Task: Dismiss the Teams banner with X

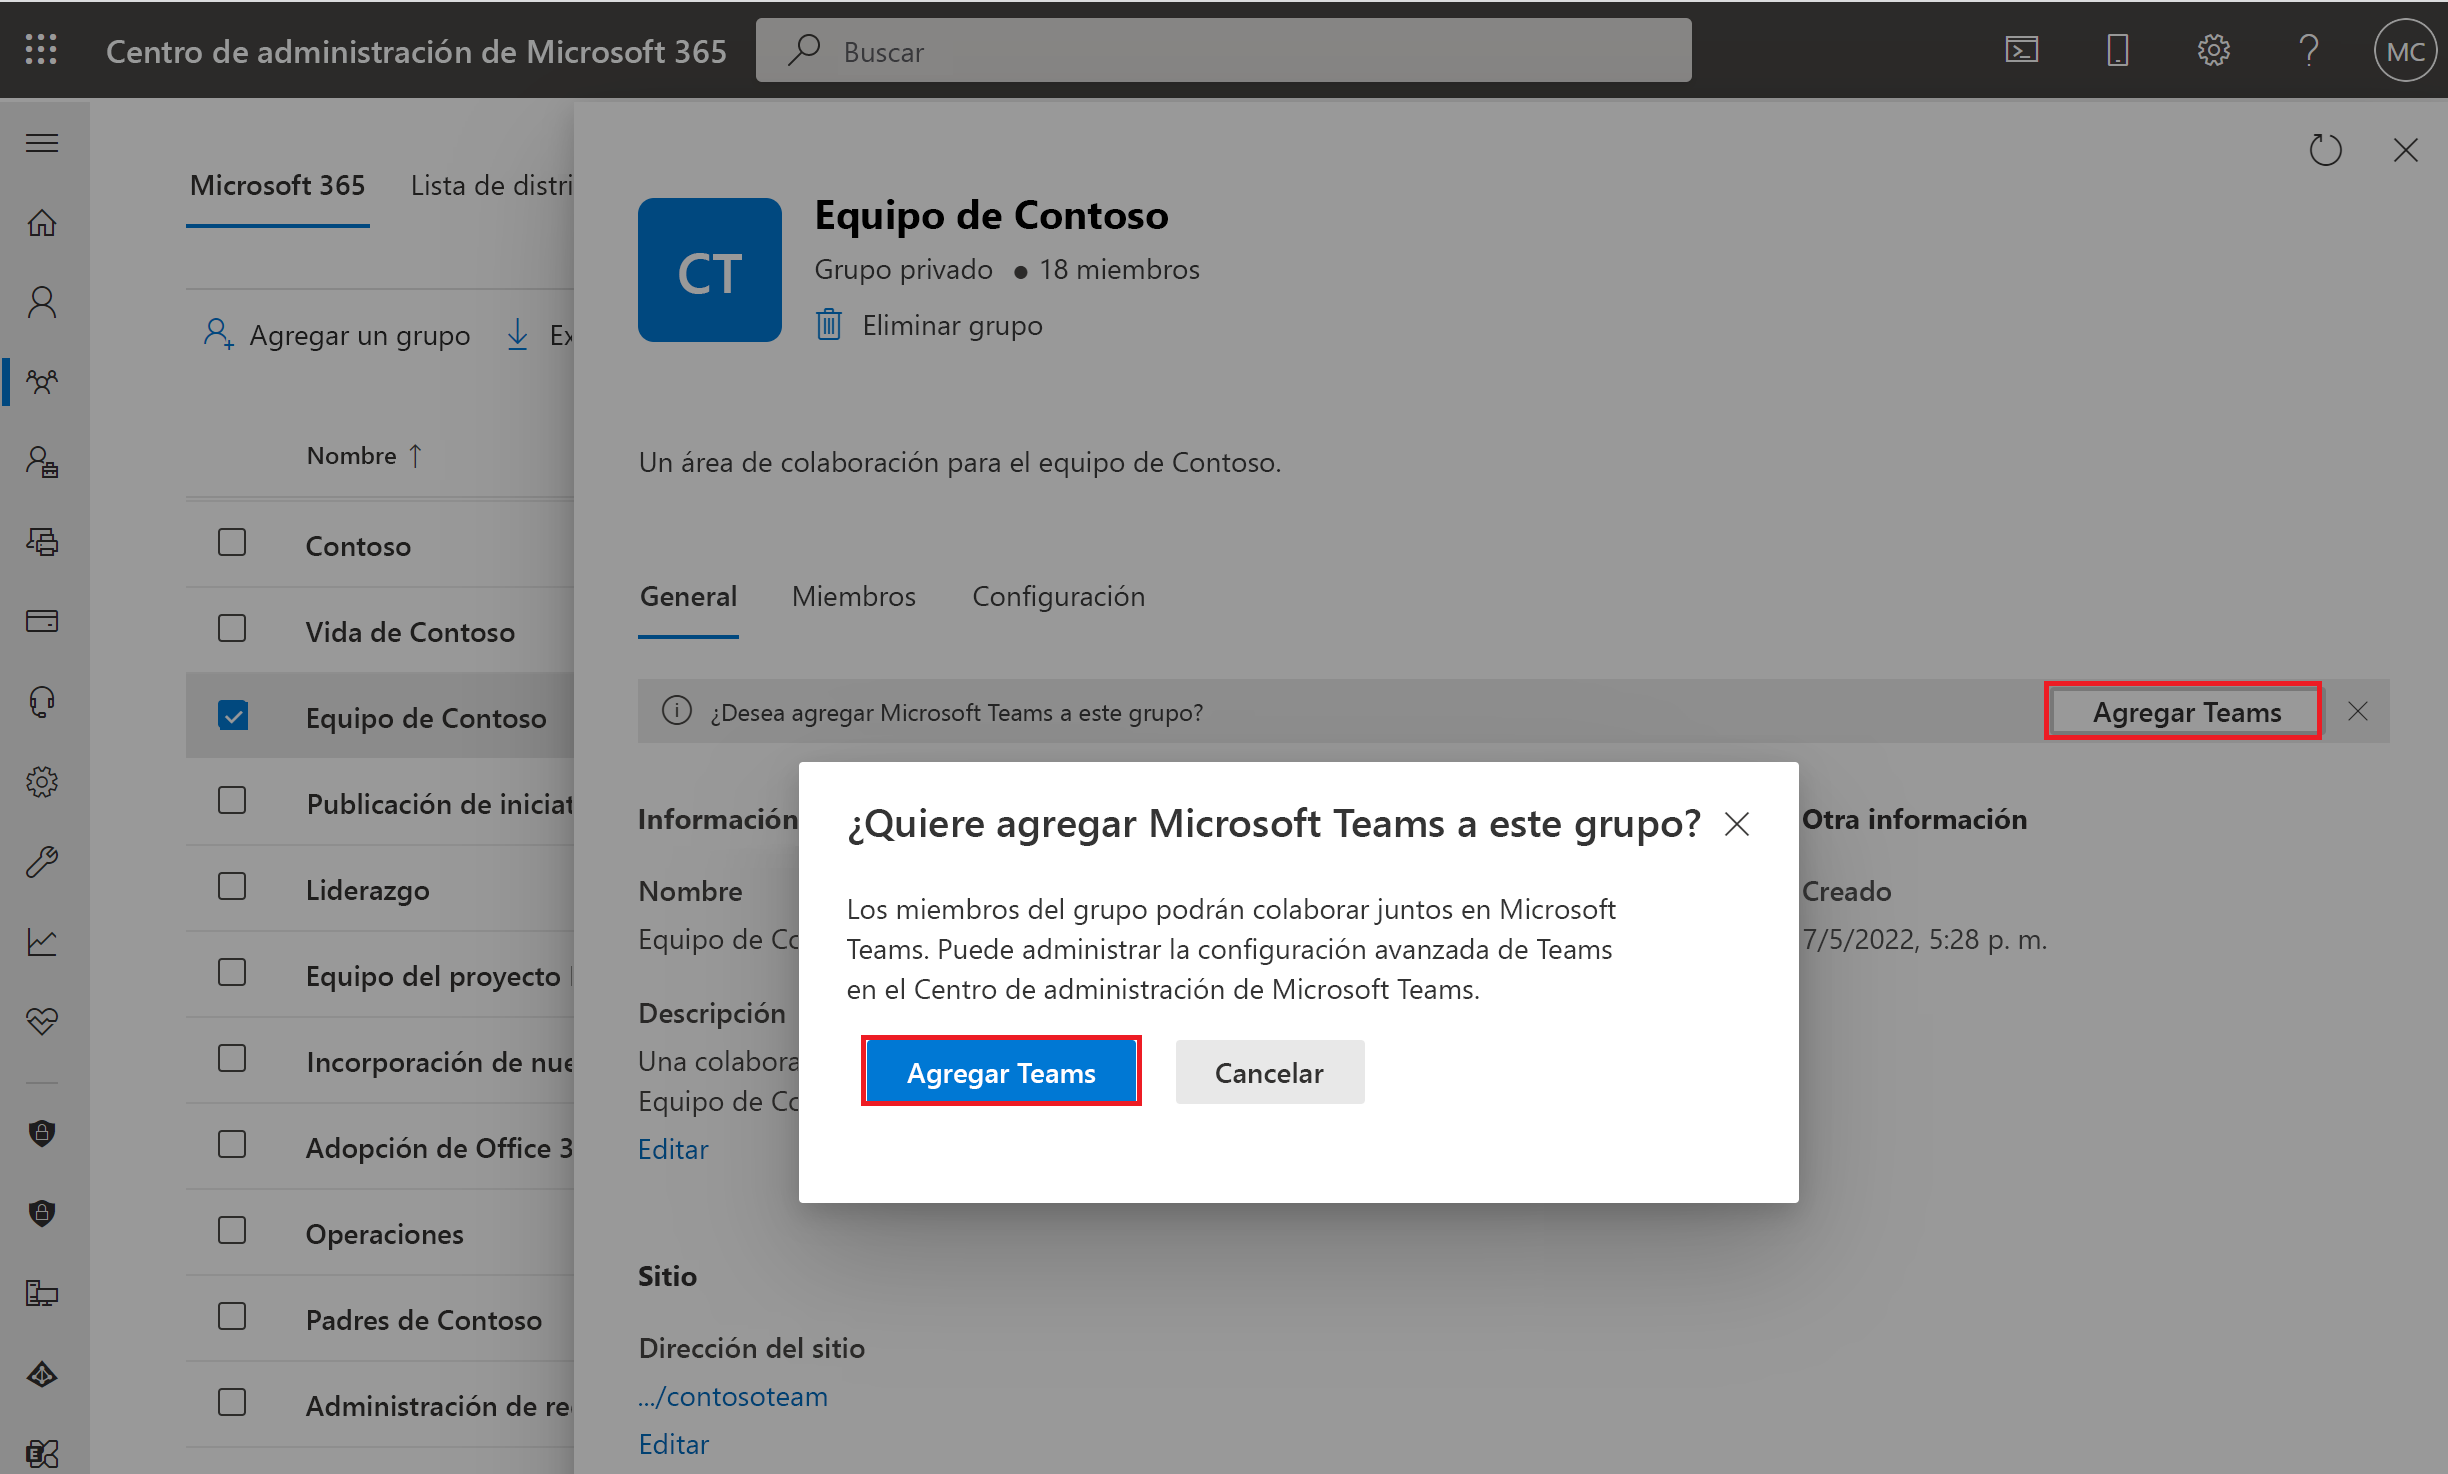Action: click(2357, 711)
